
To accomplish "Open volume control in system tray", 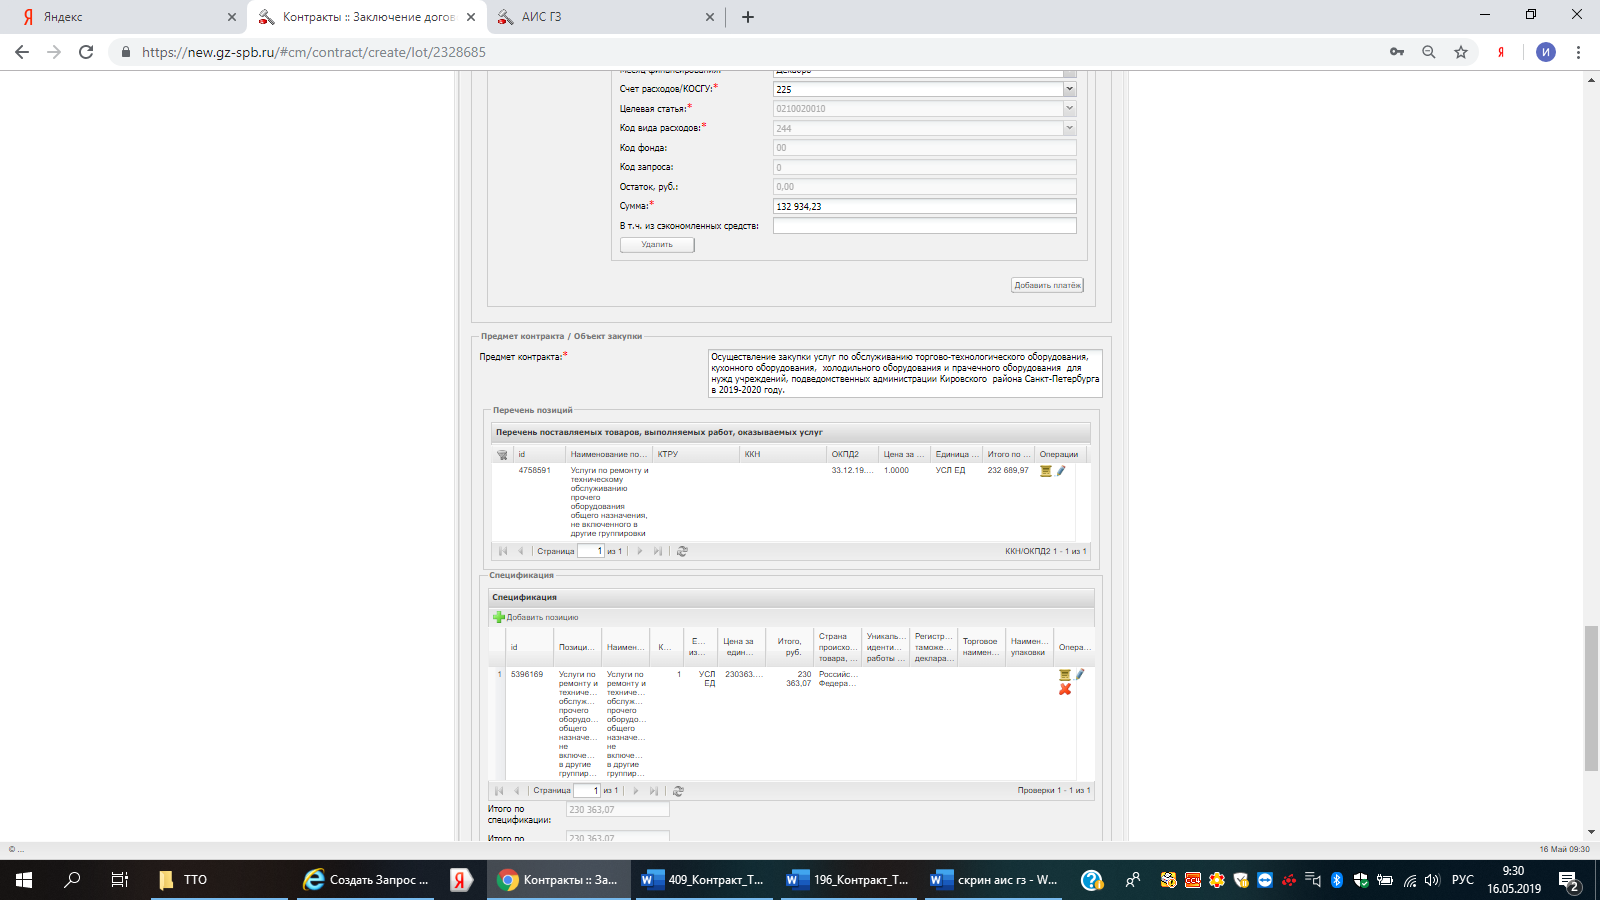I will [x=1432, y=880].
